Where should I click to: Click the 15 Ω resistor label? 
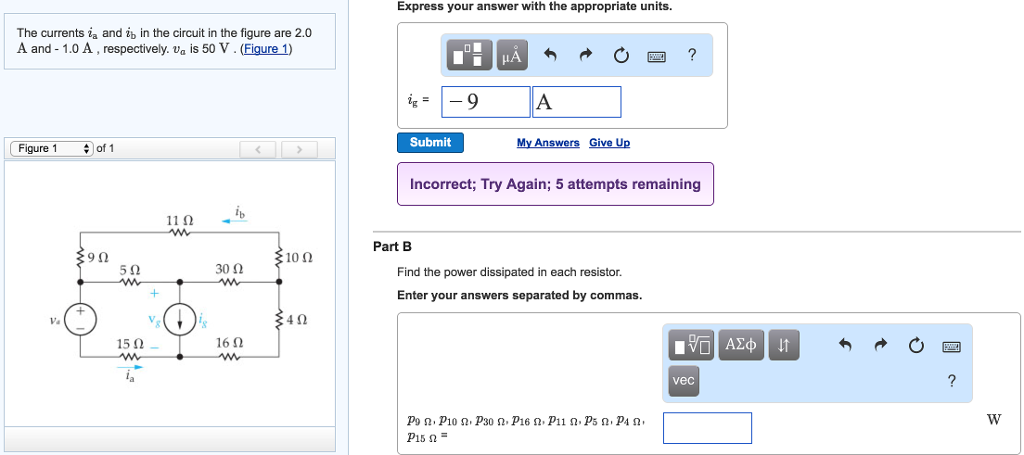click(129, 342)
